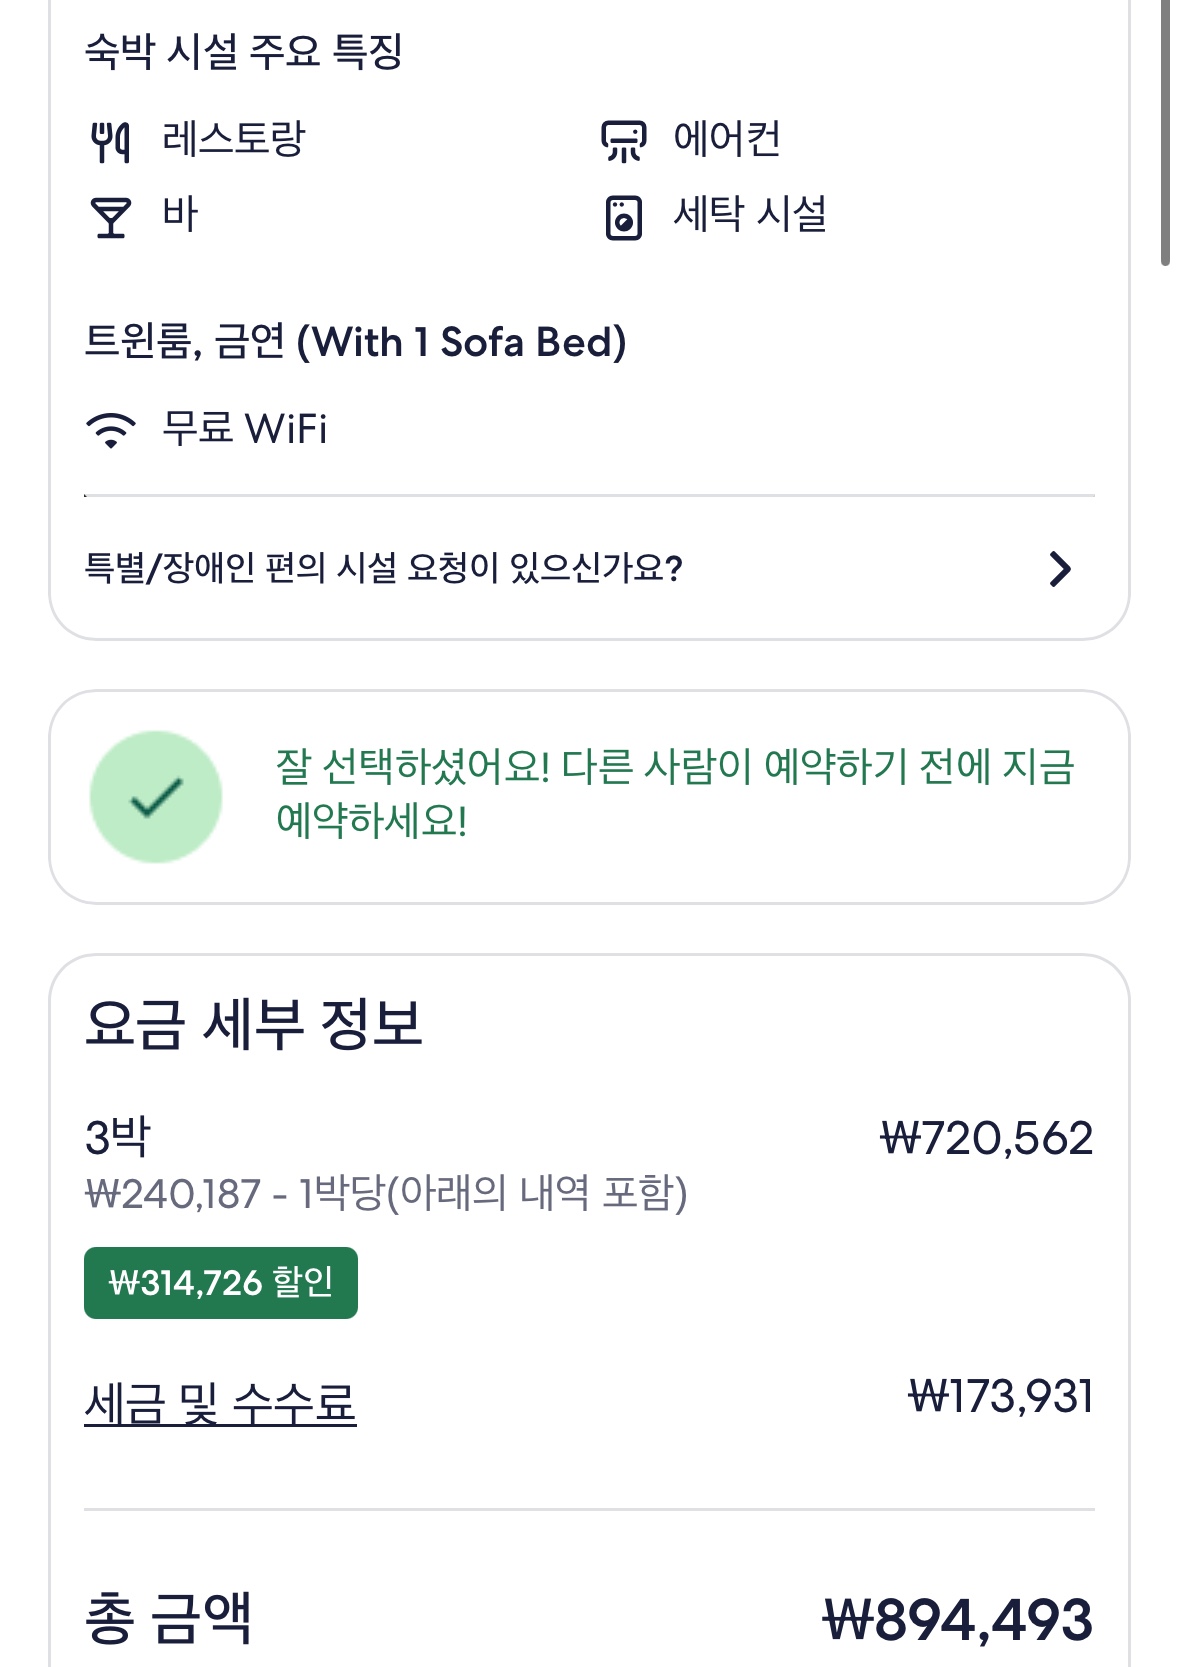Open the 세금 및 수수료 link
The height and width of the screenshot is (1667, 1179).
(x=220, y=1403)
